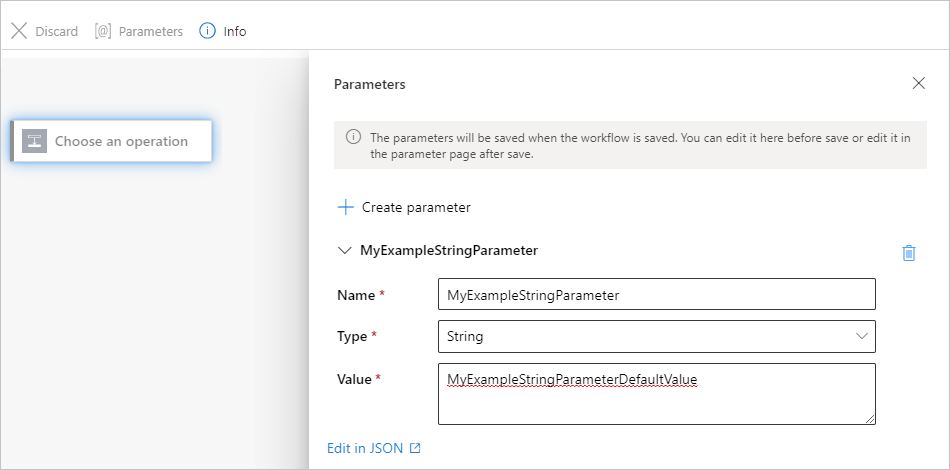Click the external link icon beside Edit in JSON
This screenshot has height=470, width=950.
tap(415, 449)
